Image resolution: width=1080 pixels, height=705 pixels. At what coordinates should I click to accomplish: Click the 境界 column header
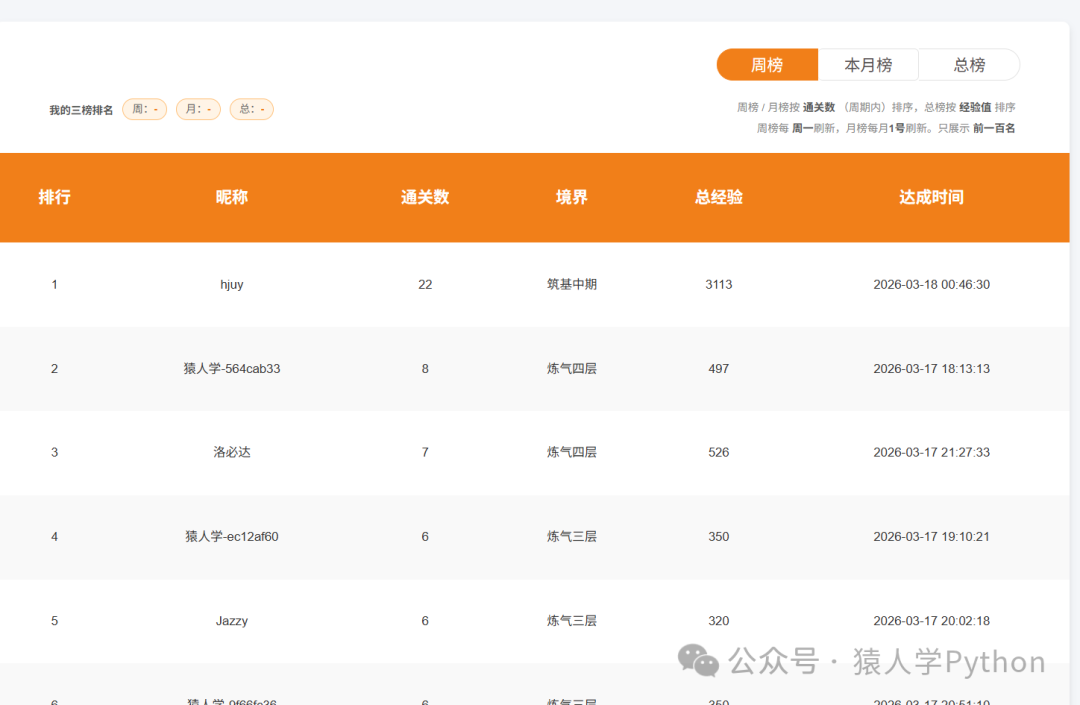coord(572,198)
